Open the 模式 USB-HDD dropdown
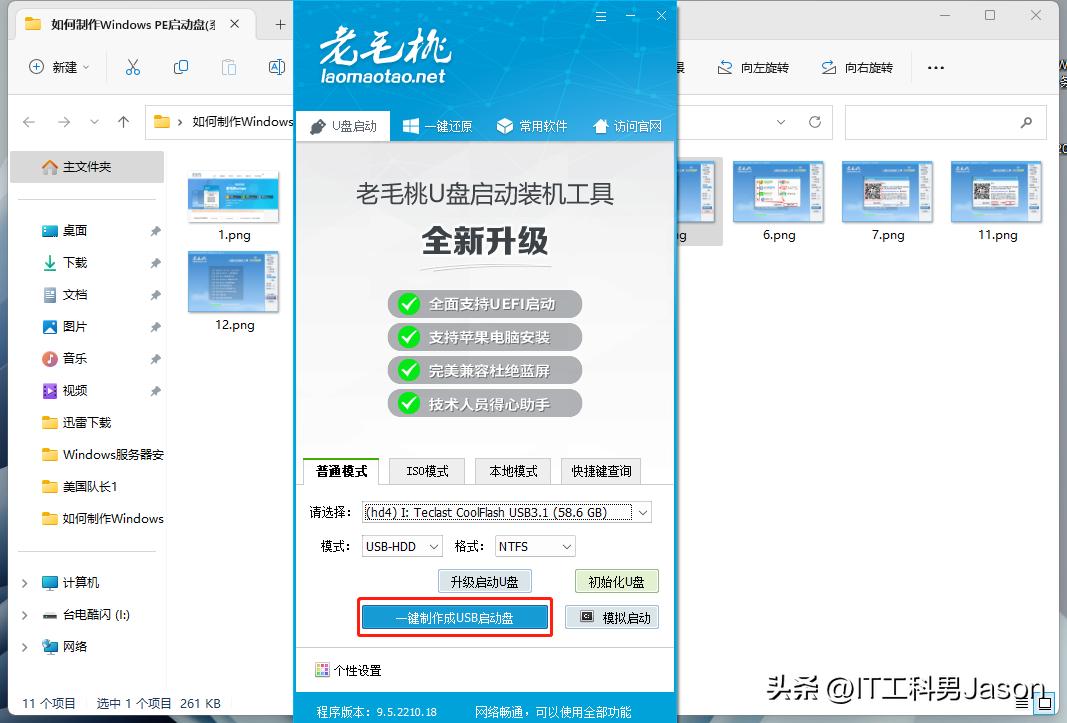 tap(434, 546)
